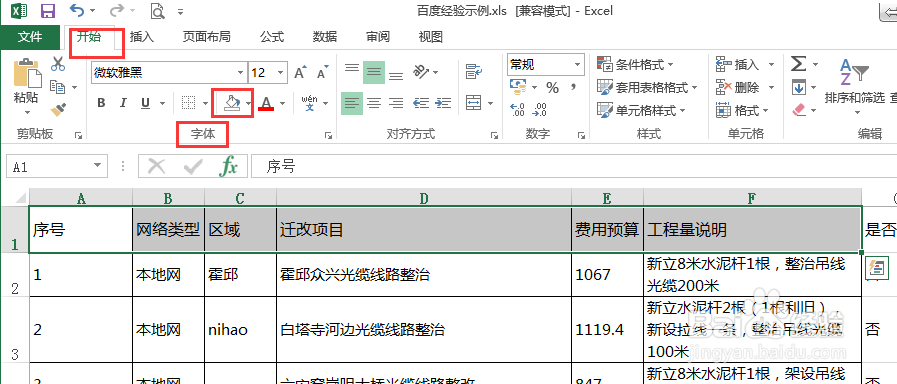Viewport: 897px width, 384px height.
Task: Click the Paste clipboard icon
Action: point(27,73)
